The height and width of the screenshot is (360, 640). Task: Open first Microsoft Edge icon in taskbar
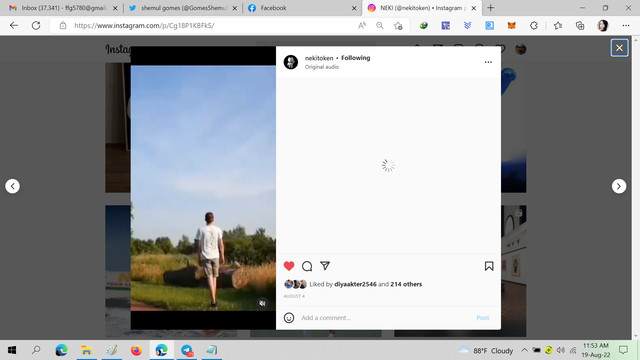tap(61, 350)
